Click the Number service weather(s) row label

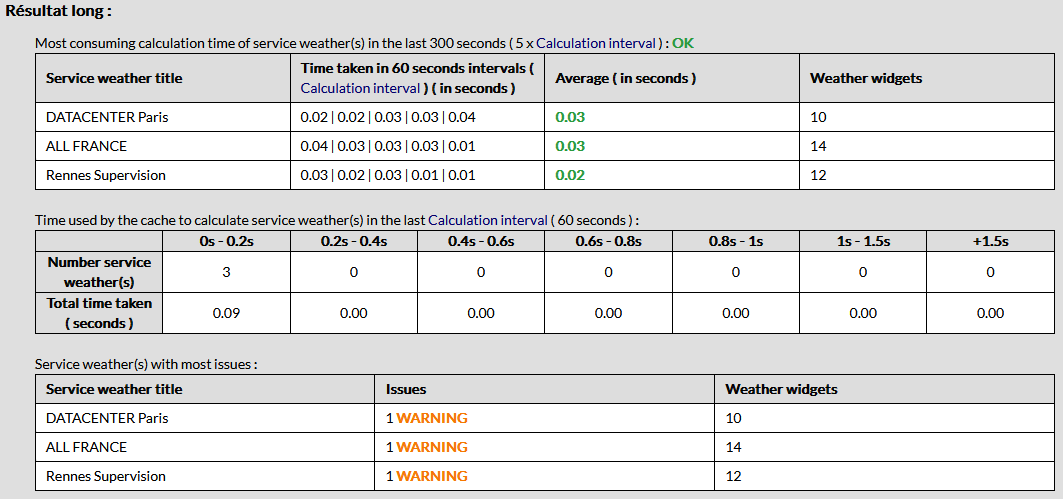click(x=99, y=272)
